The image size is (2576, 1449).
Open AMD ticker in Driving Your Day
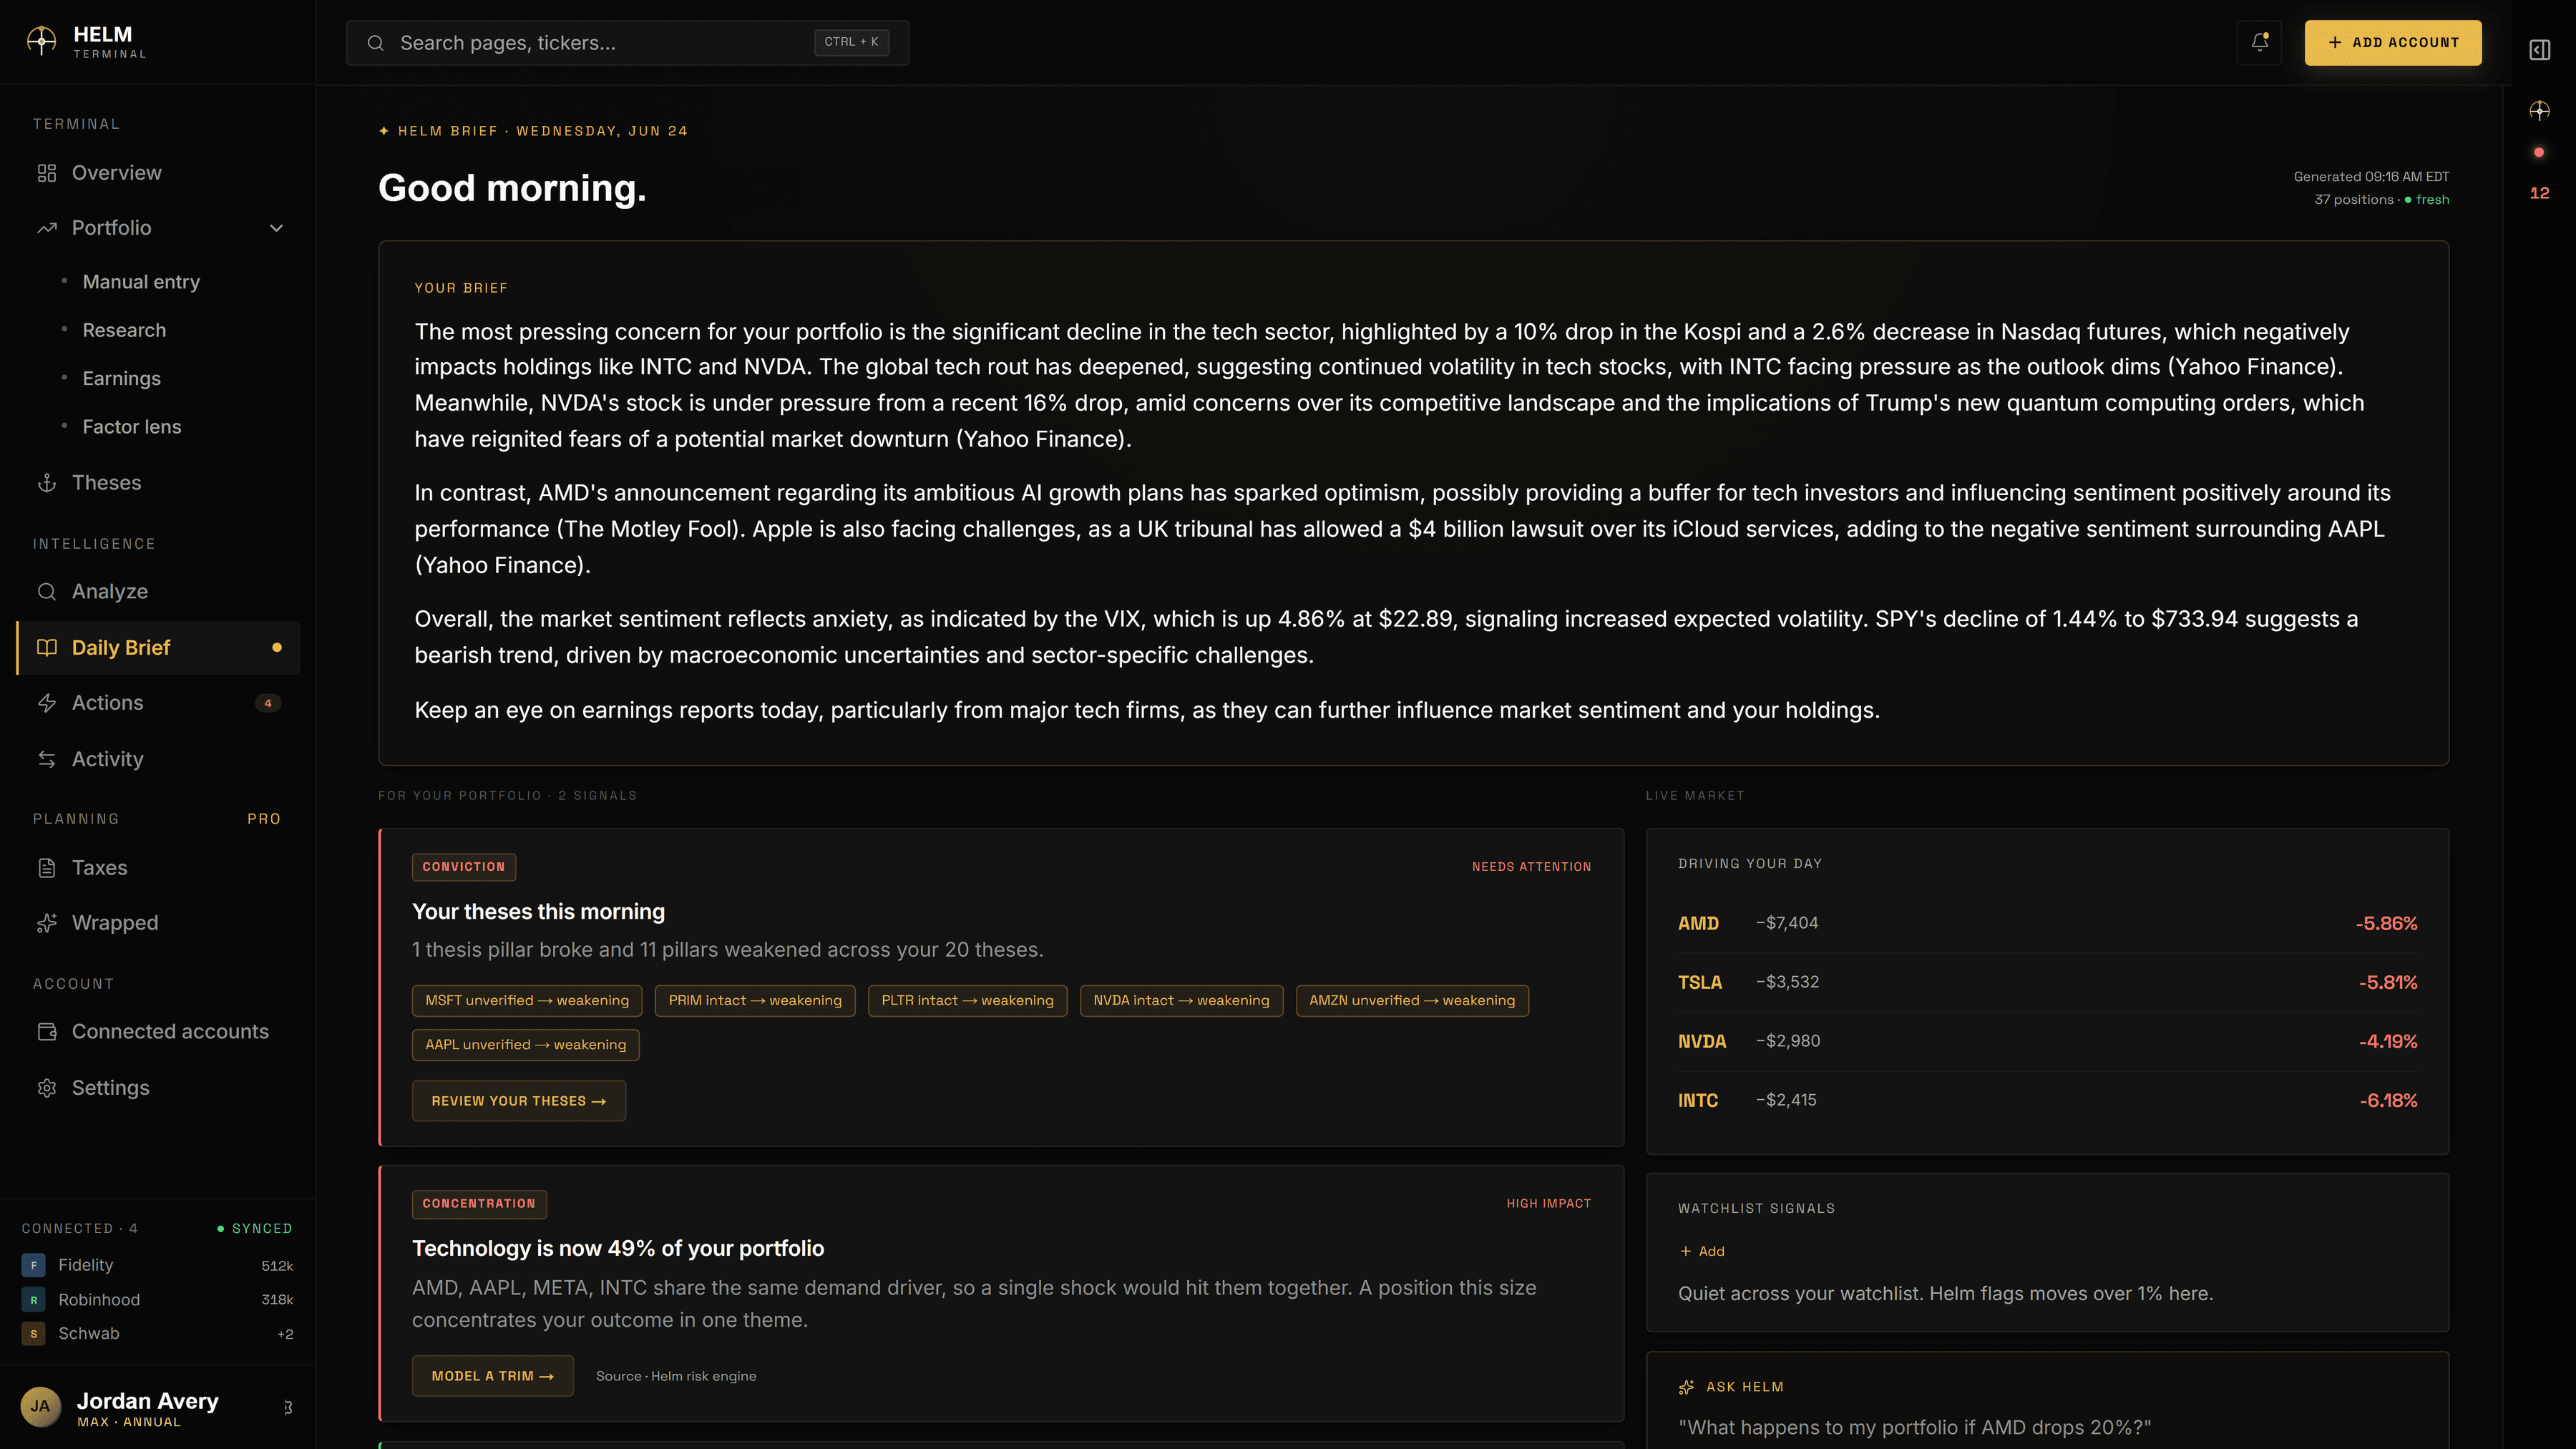pyautogui.click(x=1698, y=923)
